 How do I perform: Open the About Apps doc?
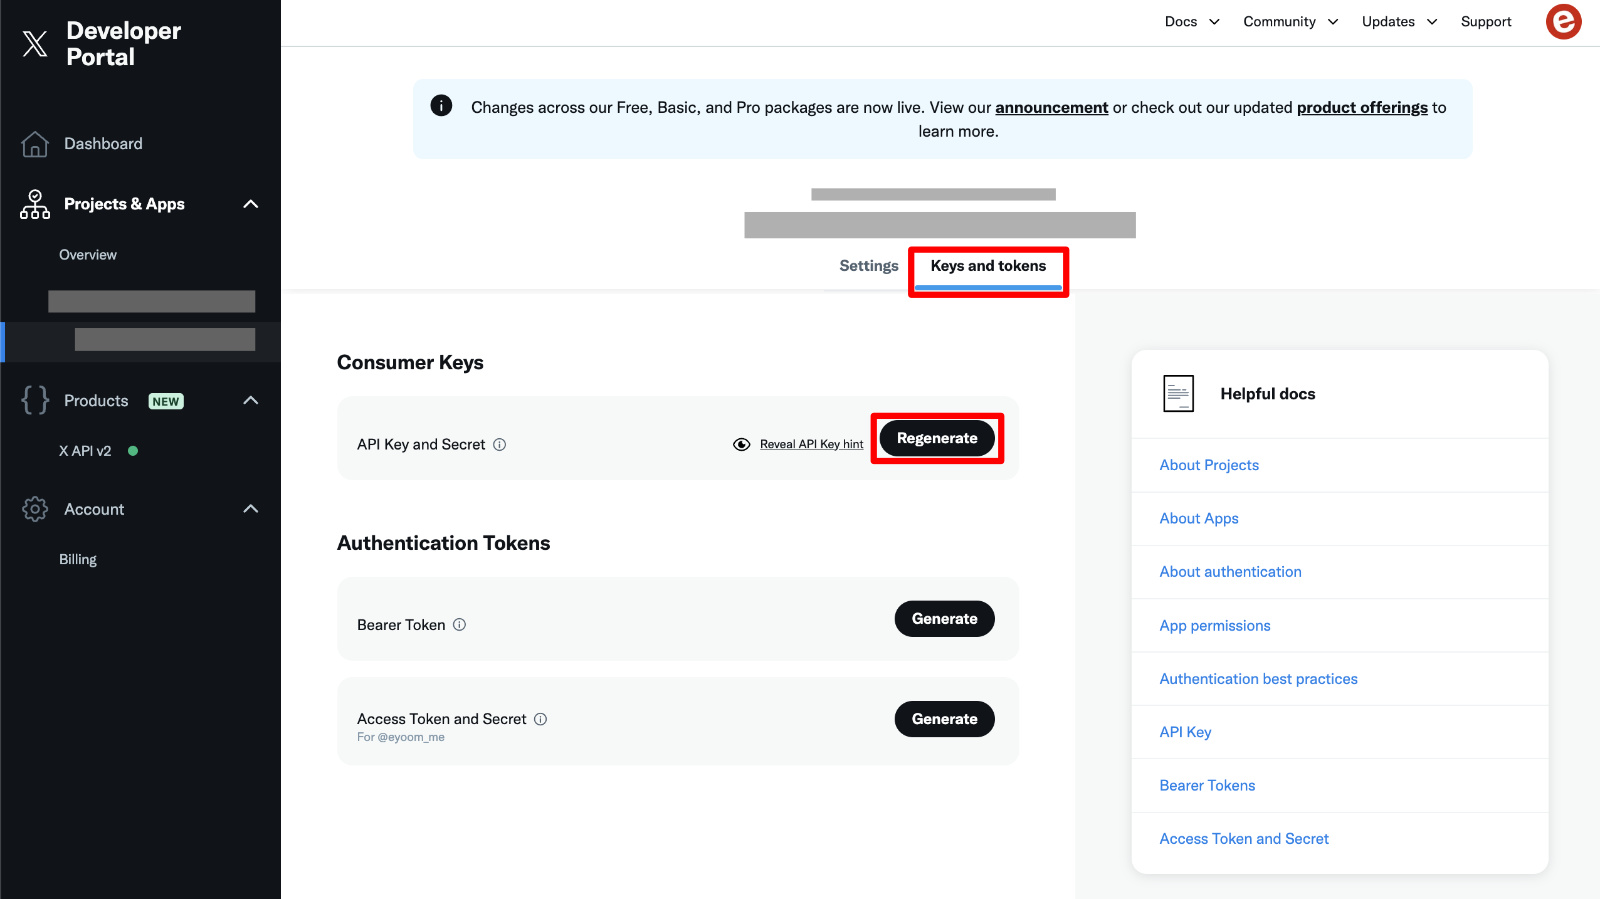coord(1199,518)
